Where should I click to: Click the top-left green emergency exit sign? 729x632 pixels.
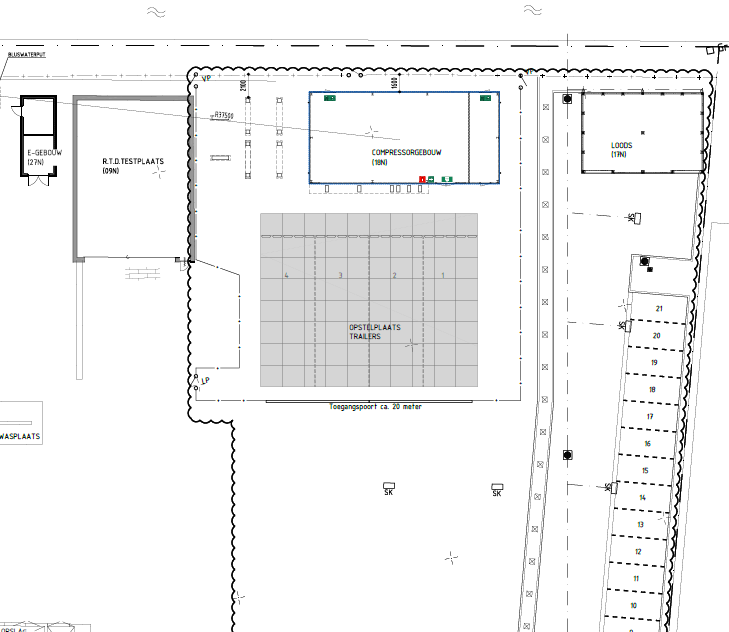(x=330, y=98)
